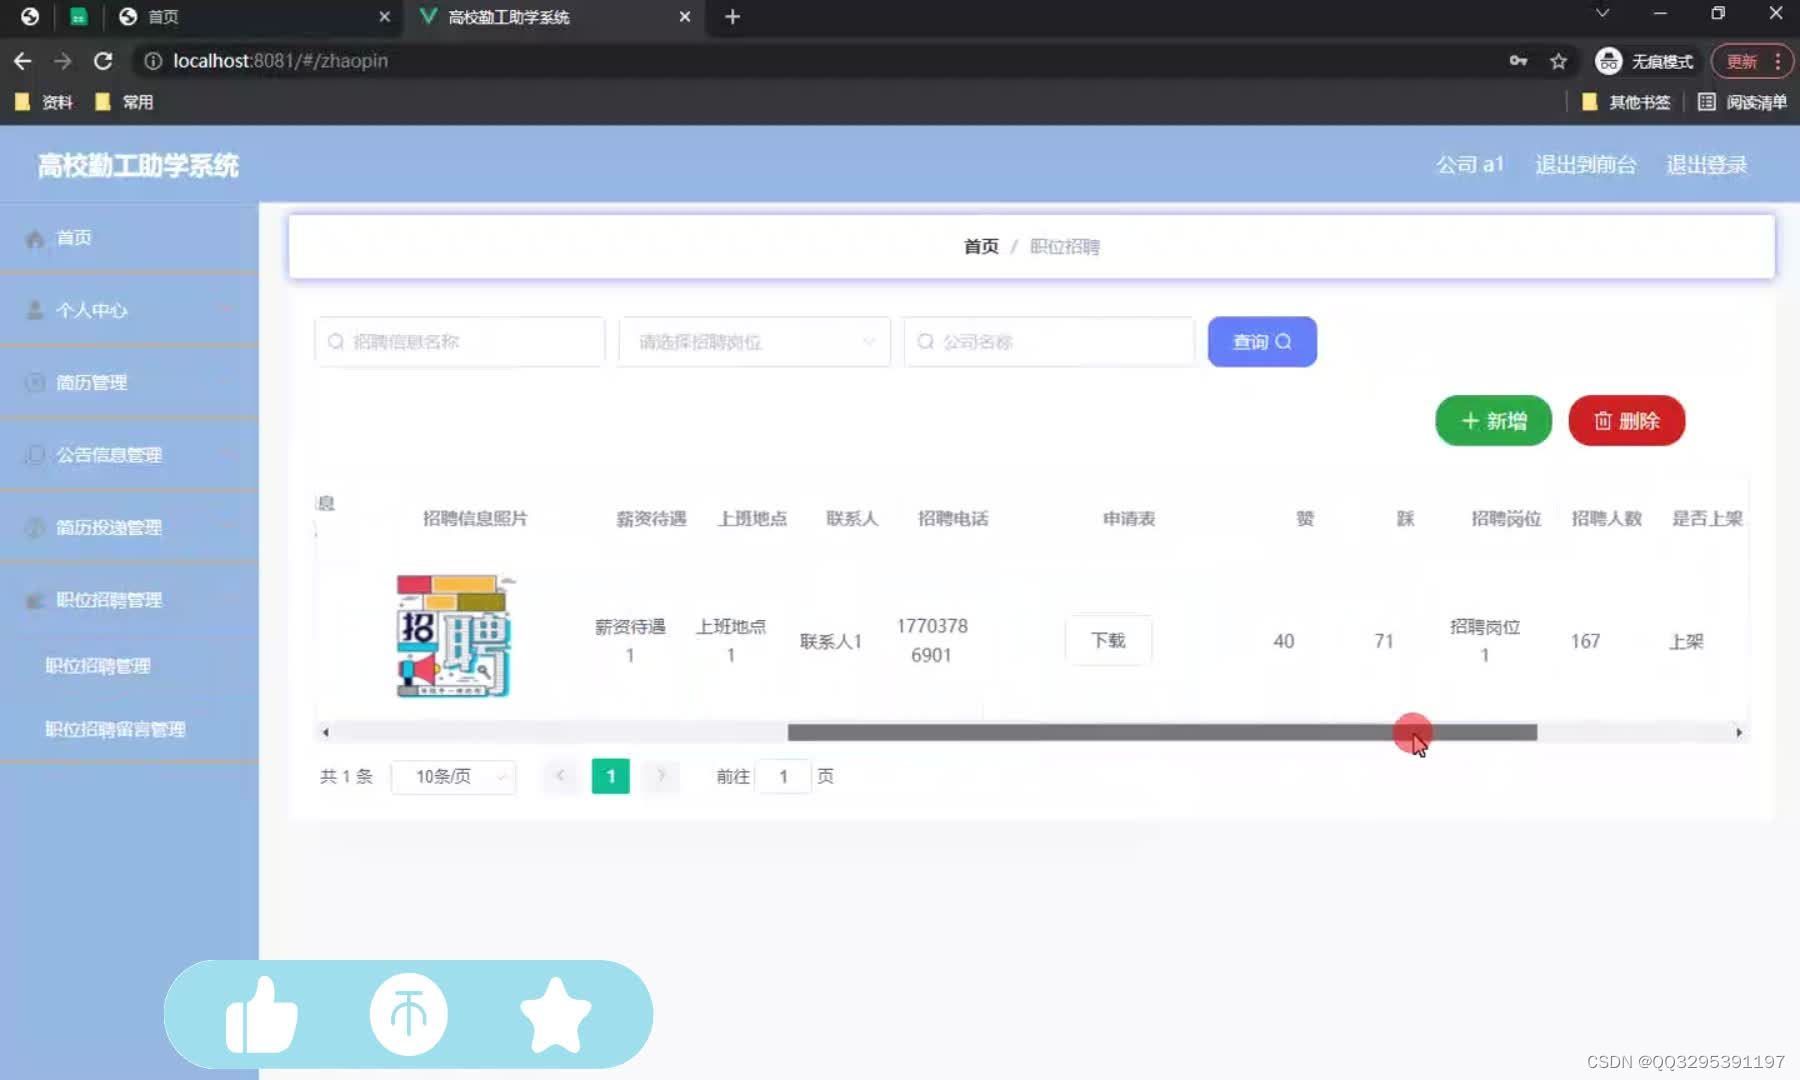Select the 首页 home icon in sidebar
The width and height of the screenshot is (1800, 1080).
pyautogui.click(x=35, y=237)
